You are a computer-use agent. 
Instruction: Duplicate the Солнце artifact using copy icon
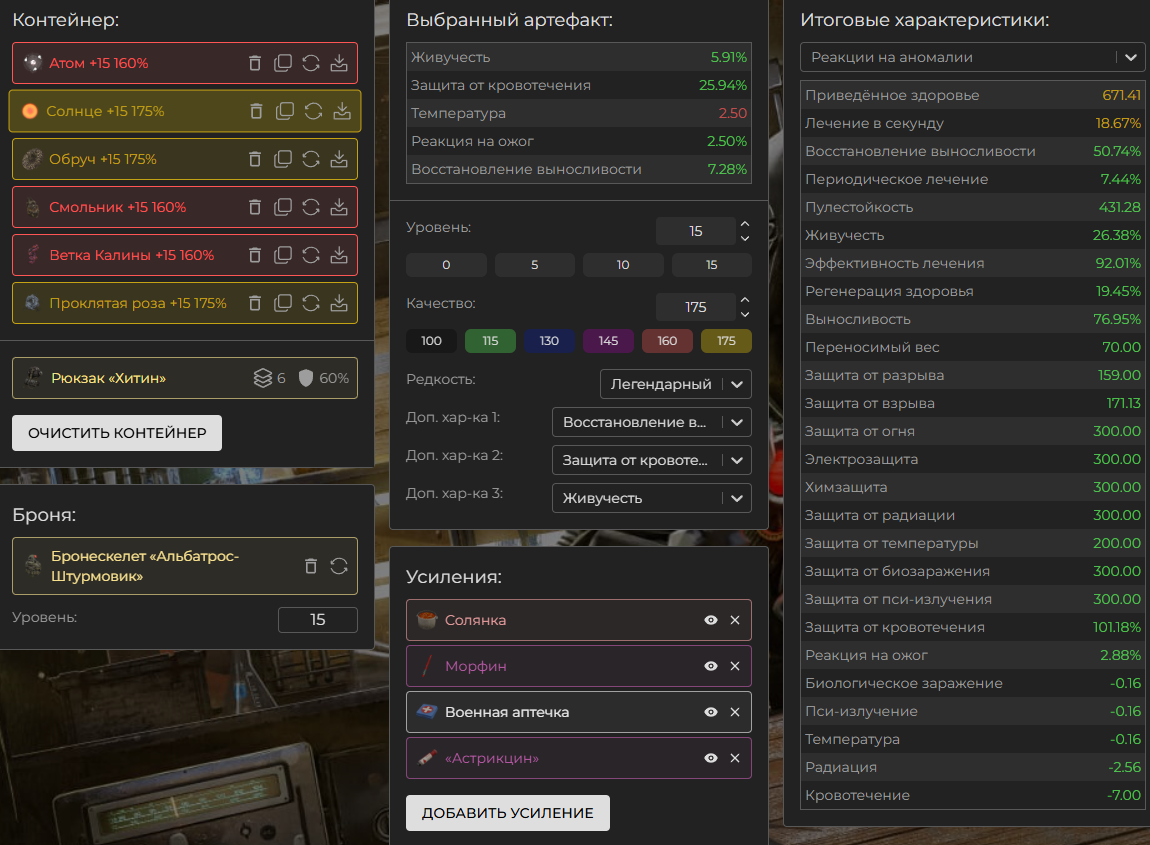(x=285, y=111)
